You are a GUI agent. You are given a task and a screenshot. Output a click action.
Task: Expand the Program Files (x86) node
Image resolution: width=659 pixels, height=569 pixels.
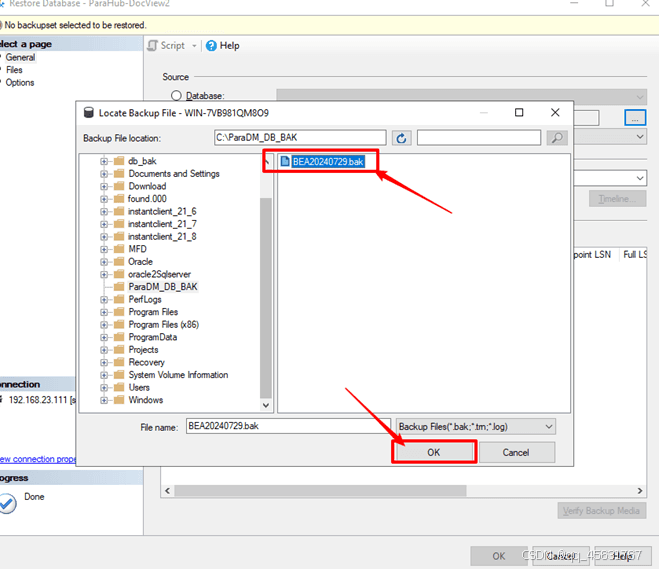click(x=104, y=325)
